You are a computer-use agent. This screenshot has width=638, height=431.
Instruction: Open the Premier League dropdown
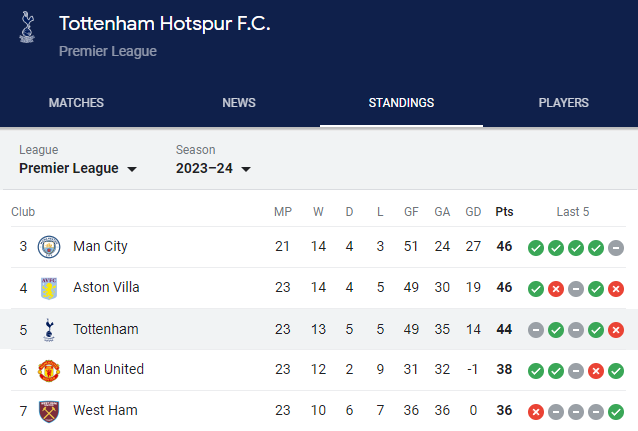78,168
